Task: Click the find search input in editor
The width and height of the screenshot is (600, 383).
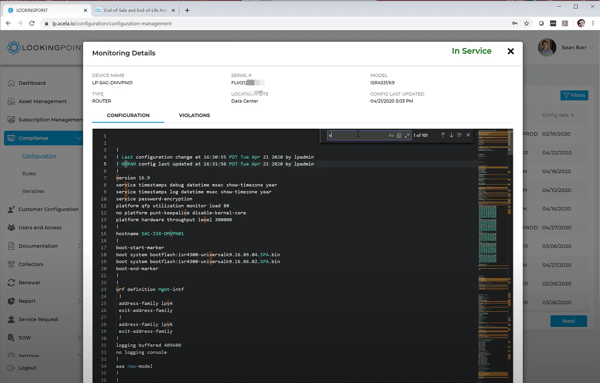Action: pyautogui.click(x=357, y=135)
